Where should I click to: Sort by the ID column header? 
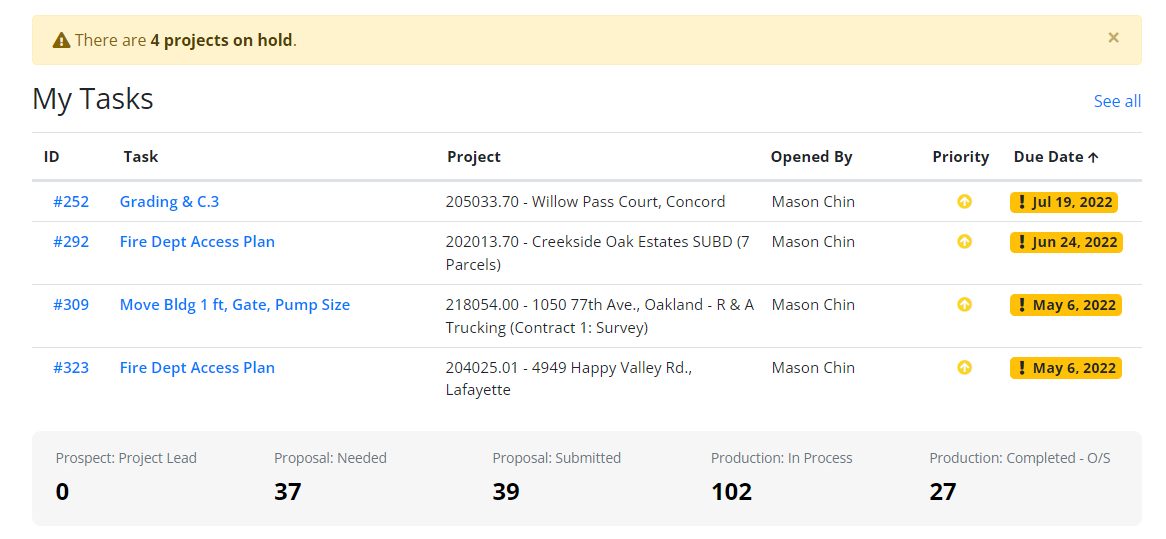pos(51,157)
